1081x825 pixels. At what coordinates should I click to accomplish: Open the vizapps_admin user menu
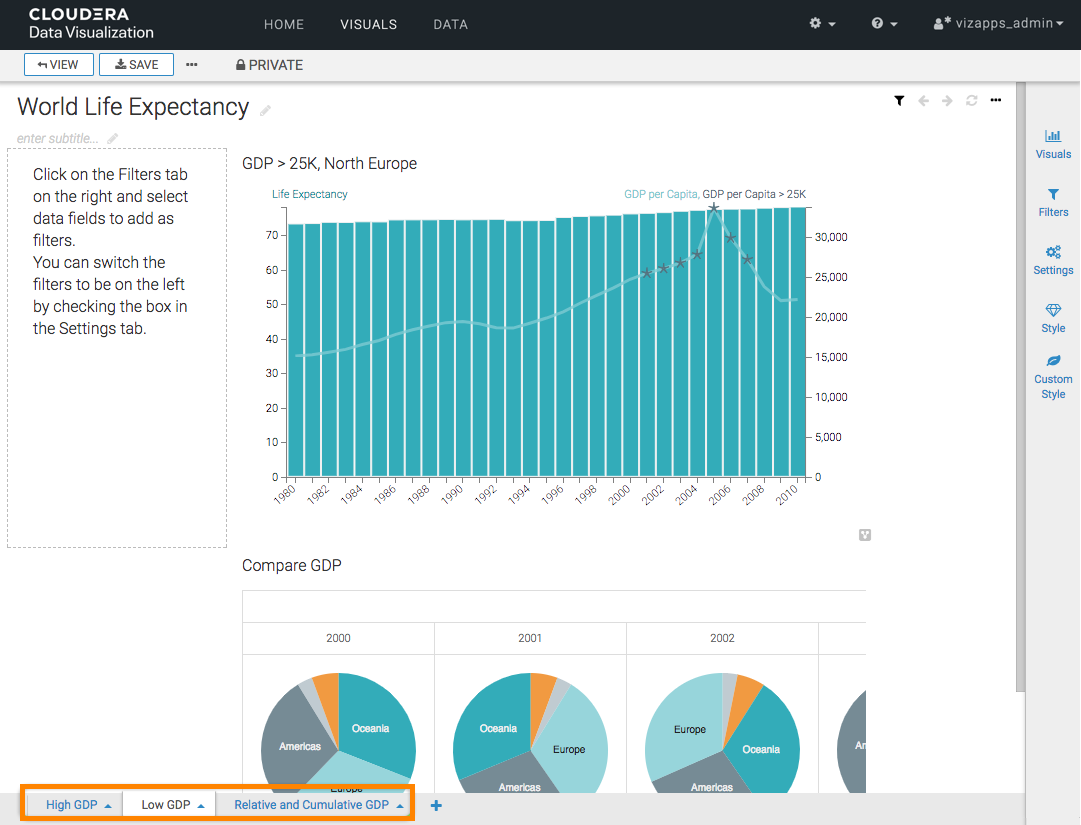(998, 24)
